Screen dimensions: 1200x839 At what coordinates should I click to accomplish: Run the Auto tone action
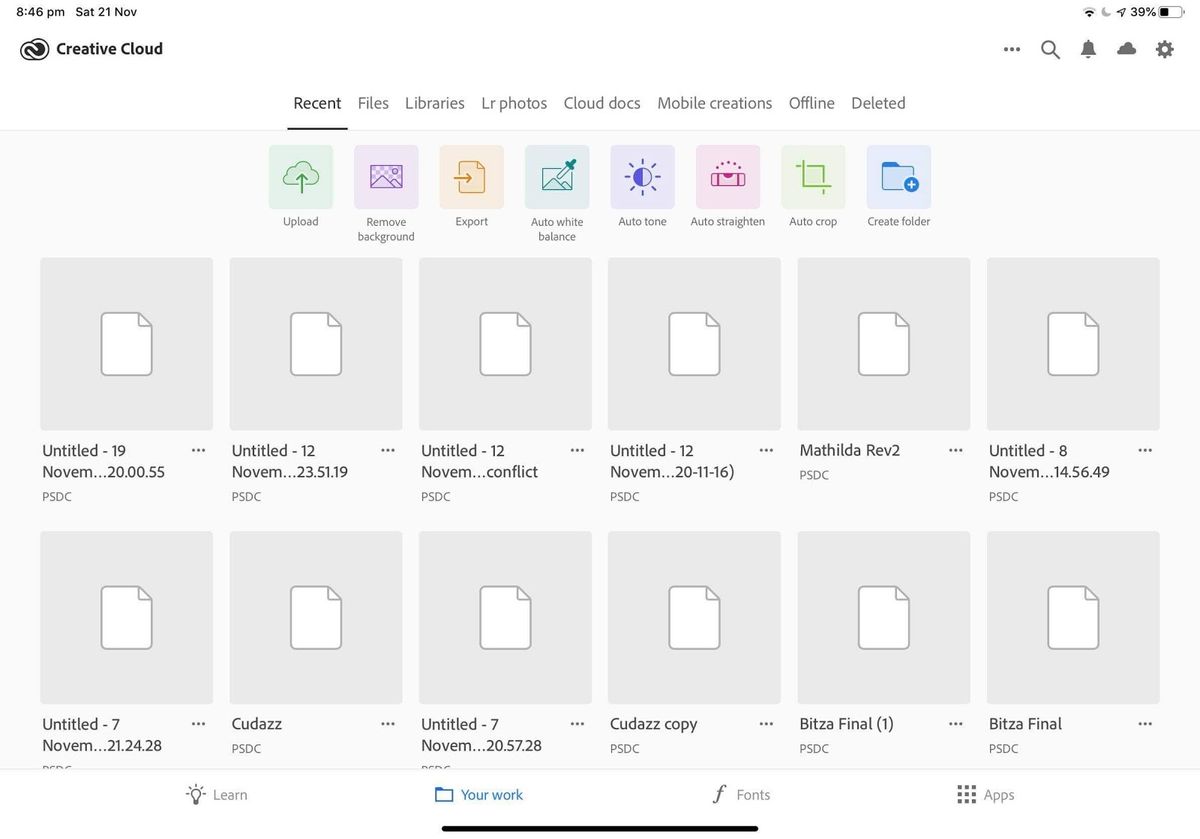tap(642, 177)
